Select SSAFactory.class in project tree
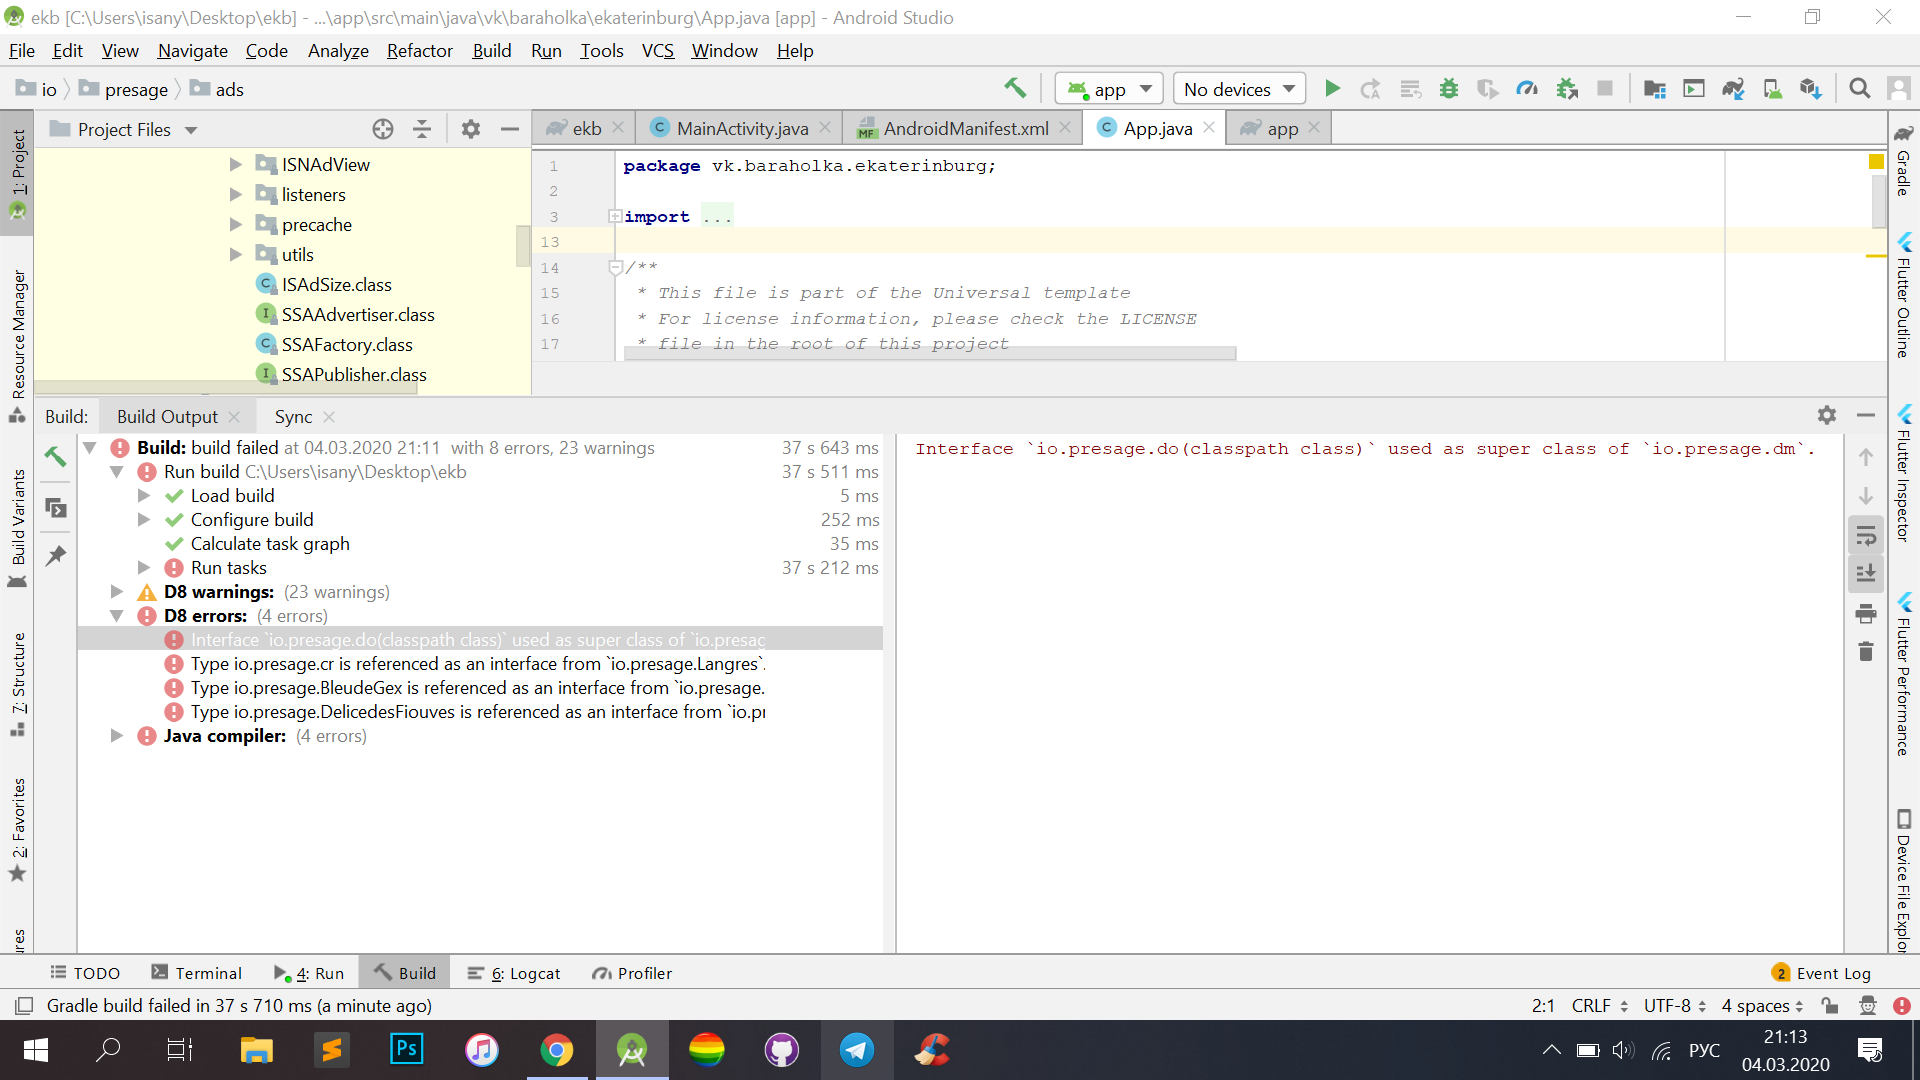Viewport: 1920px width, 1080px height. pyautogui.click(x=347, y=344)
